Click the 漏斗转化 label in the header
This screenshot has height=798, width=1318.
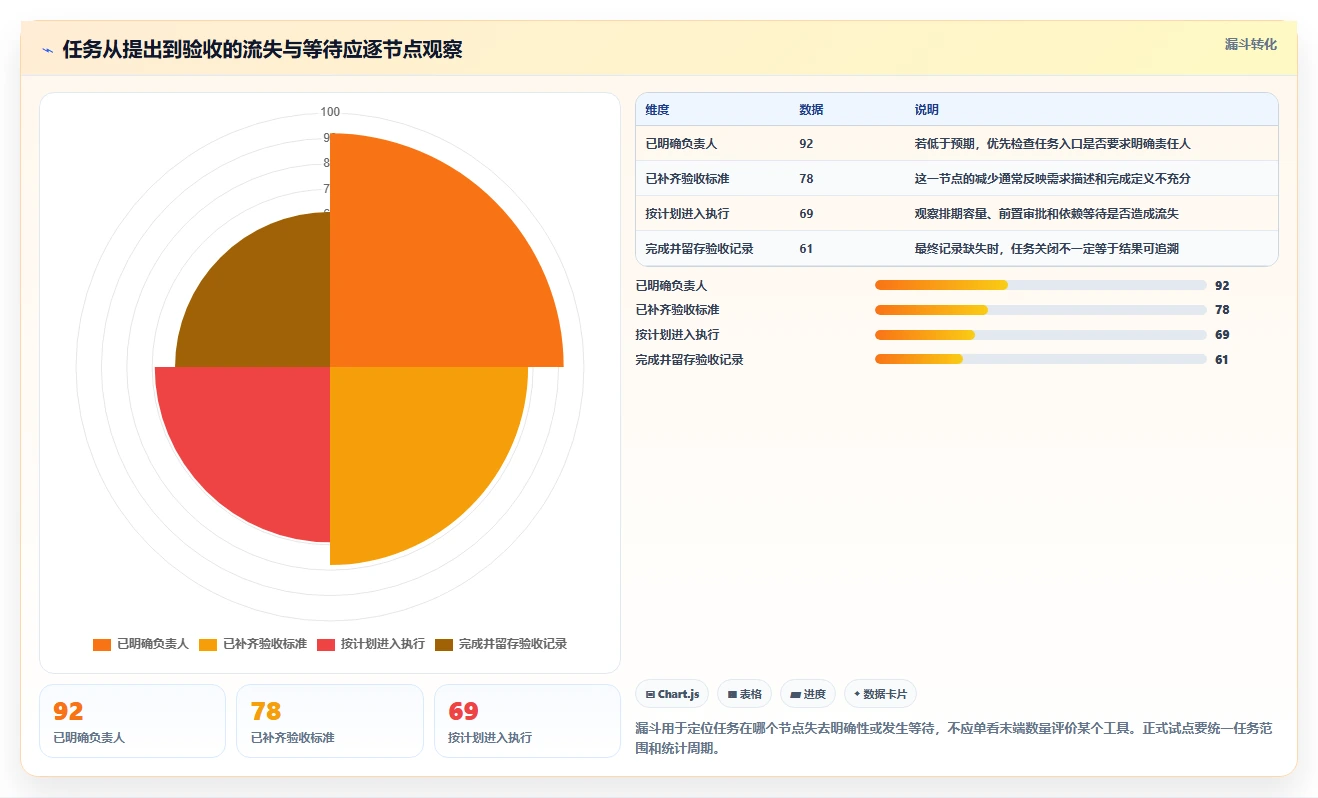pyautogui.click(x=1251, y=45)
